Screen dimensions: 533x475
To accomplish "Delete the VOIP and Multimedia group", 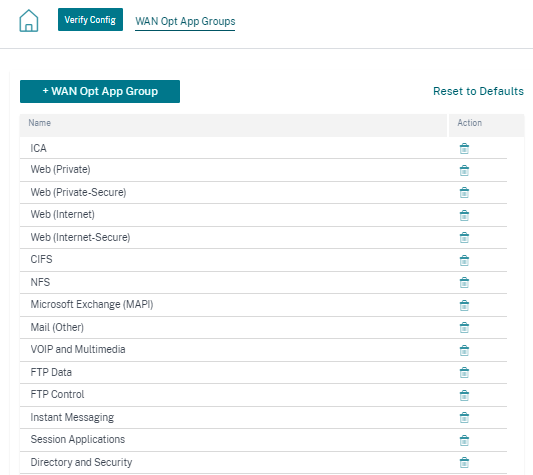I will click(x=464, y=350).
